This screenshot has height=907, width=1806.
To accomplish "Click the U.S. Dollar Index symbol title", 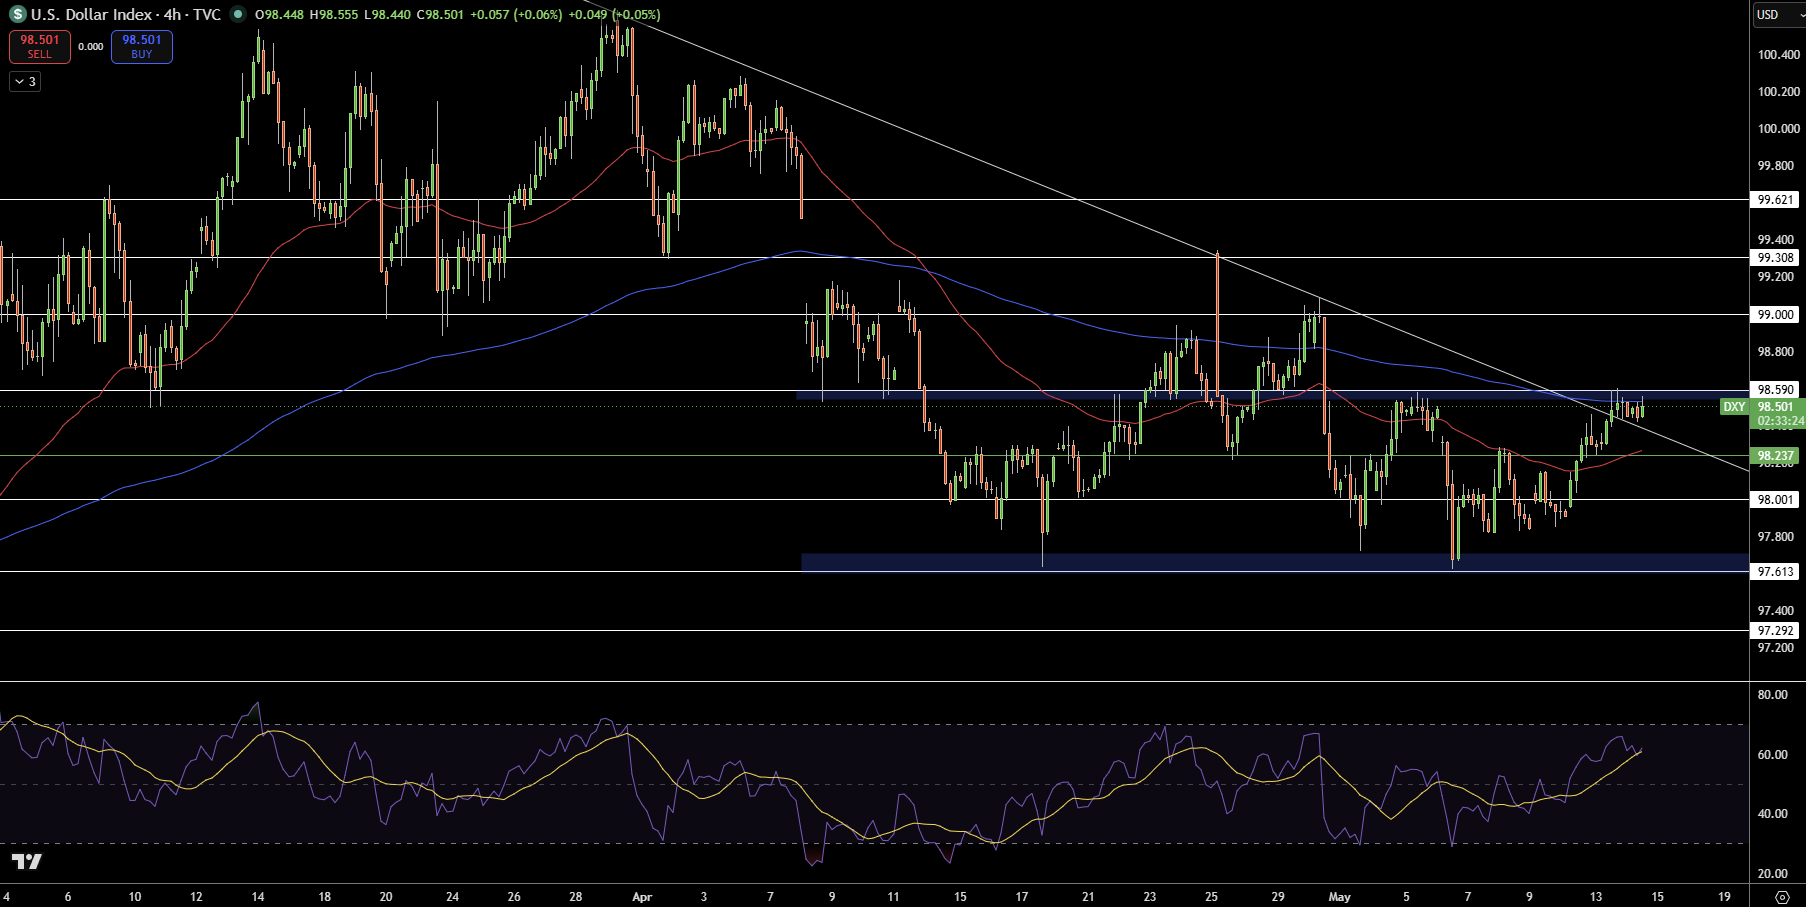I will (126, 14).
